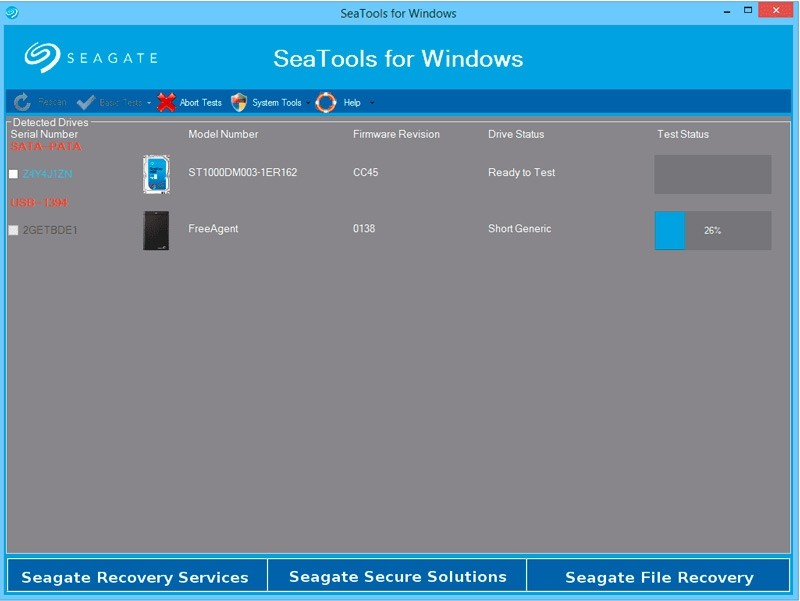
Task: Click the Drive Status column header
Action: pyautogui.click(x=516, y=134)
